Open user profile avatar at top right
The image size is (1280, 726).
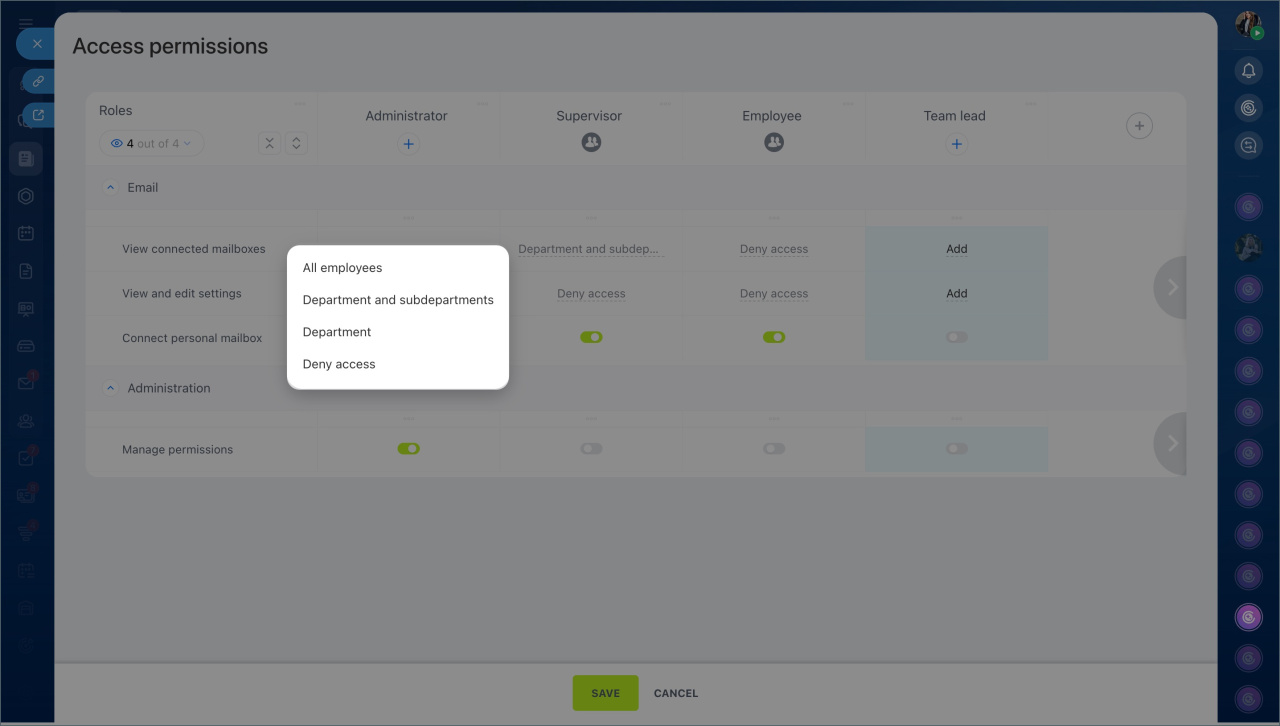1248,25
